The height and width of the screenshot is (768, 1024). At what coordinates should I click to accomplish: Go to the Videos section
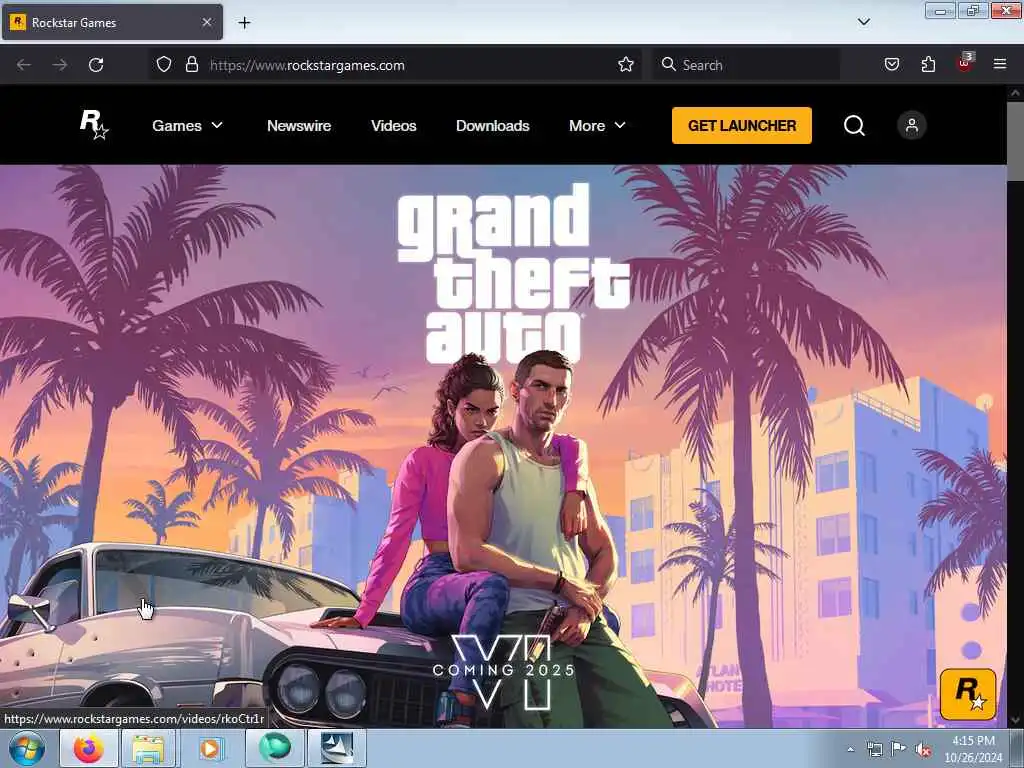coord(393,125)
